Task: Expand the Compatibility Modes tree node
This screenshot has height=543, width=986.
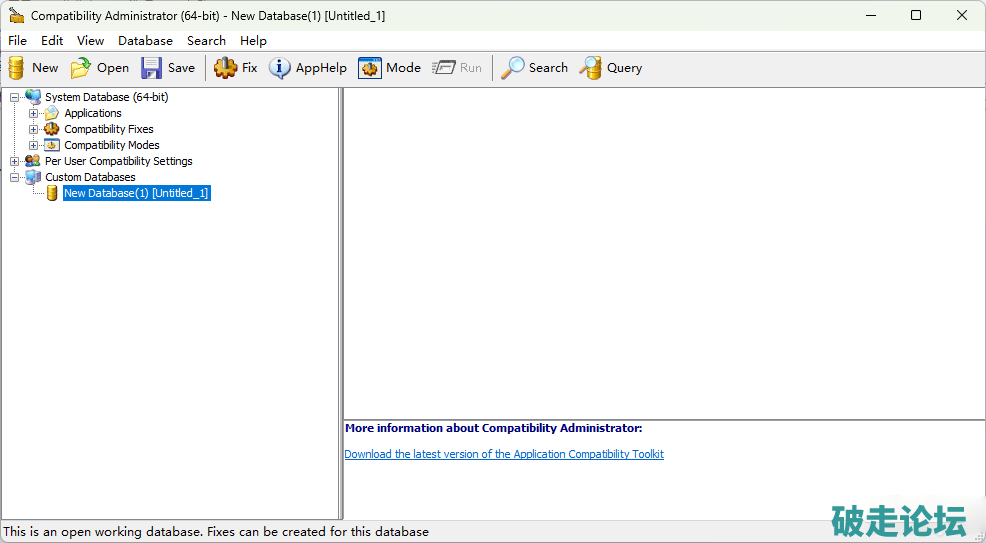Action: (x=33, y=146)
